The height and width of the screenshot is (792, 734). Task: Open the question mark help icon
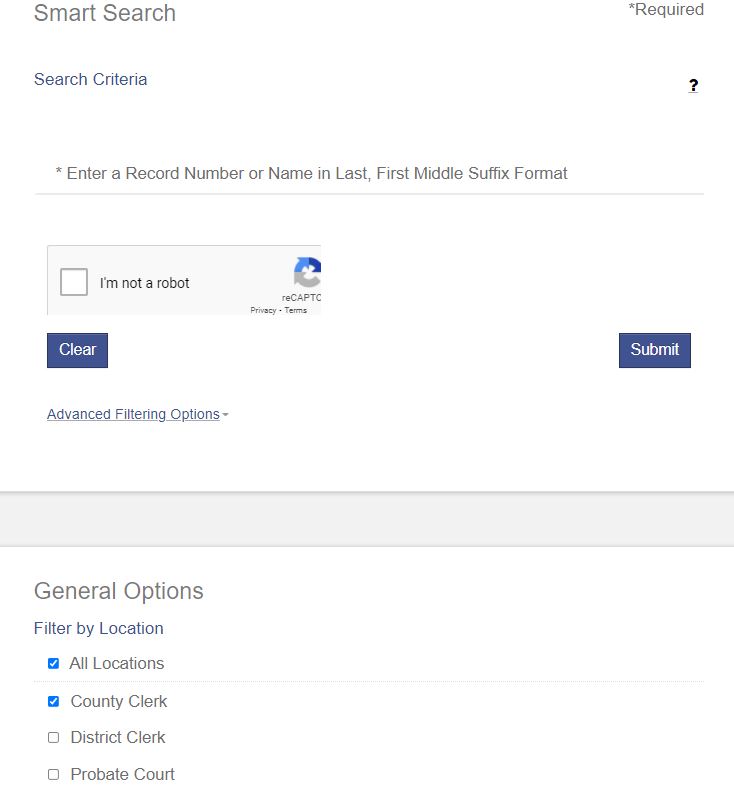click(x=693, y=86)
